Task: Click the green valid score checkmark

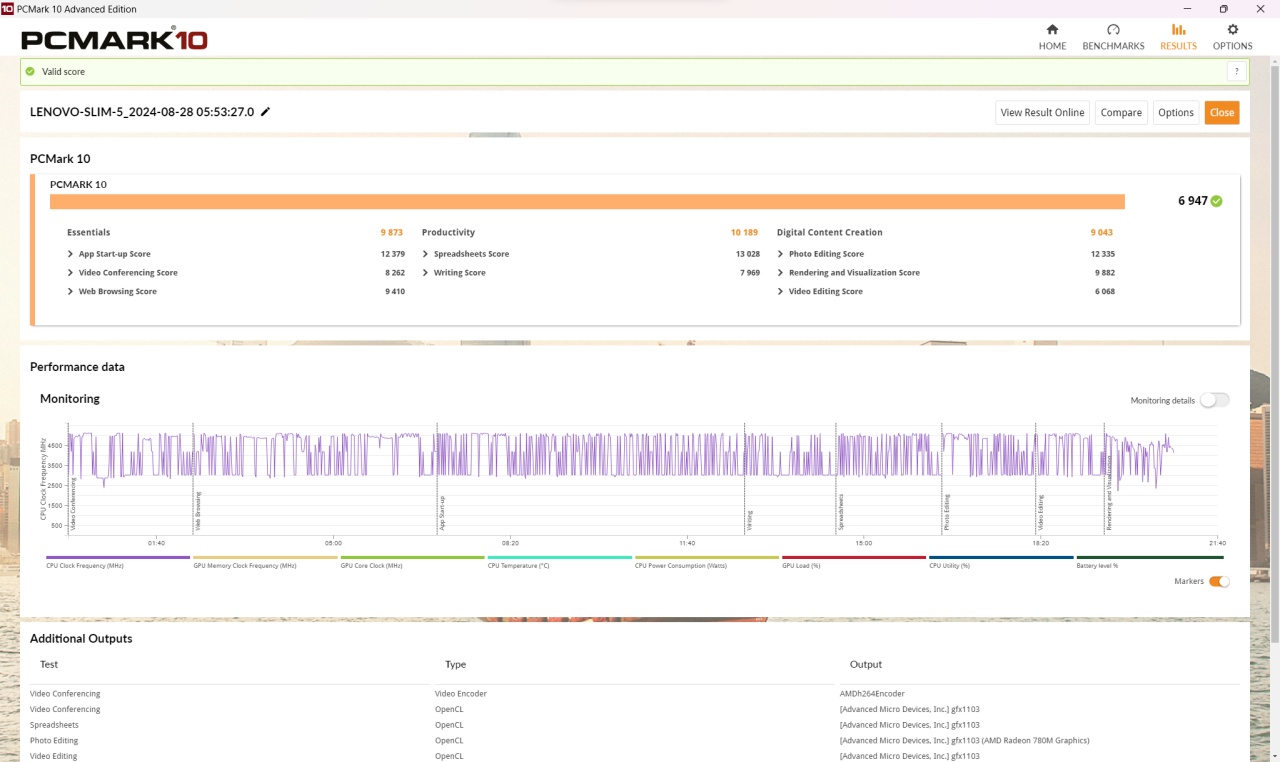Action: coord(30,72)
